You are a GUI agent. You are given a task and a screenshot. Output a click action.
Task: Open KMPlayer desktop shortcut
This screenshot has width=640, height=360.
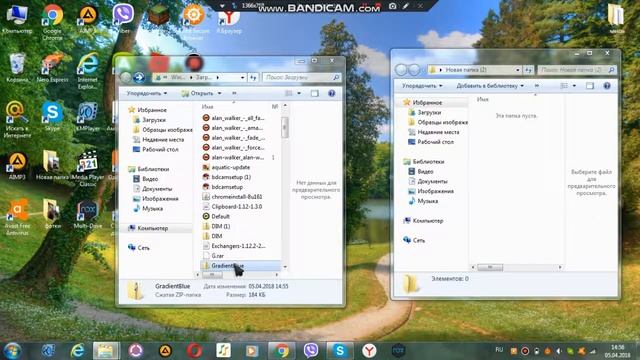pyautogui.click(x=88, y=116)
